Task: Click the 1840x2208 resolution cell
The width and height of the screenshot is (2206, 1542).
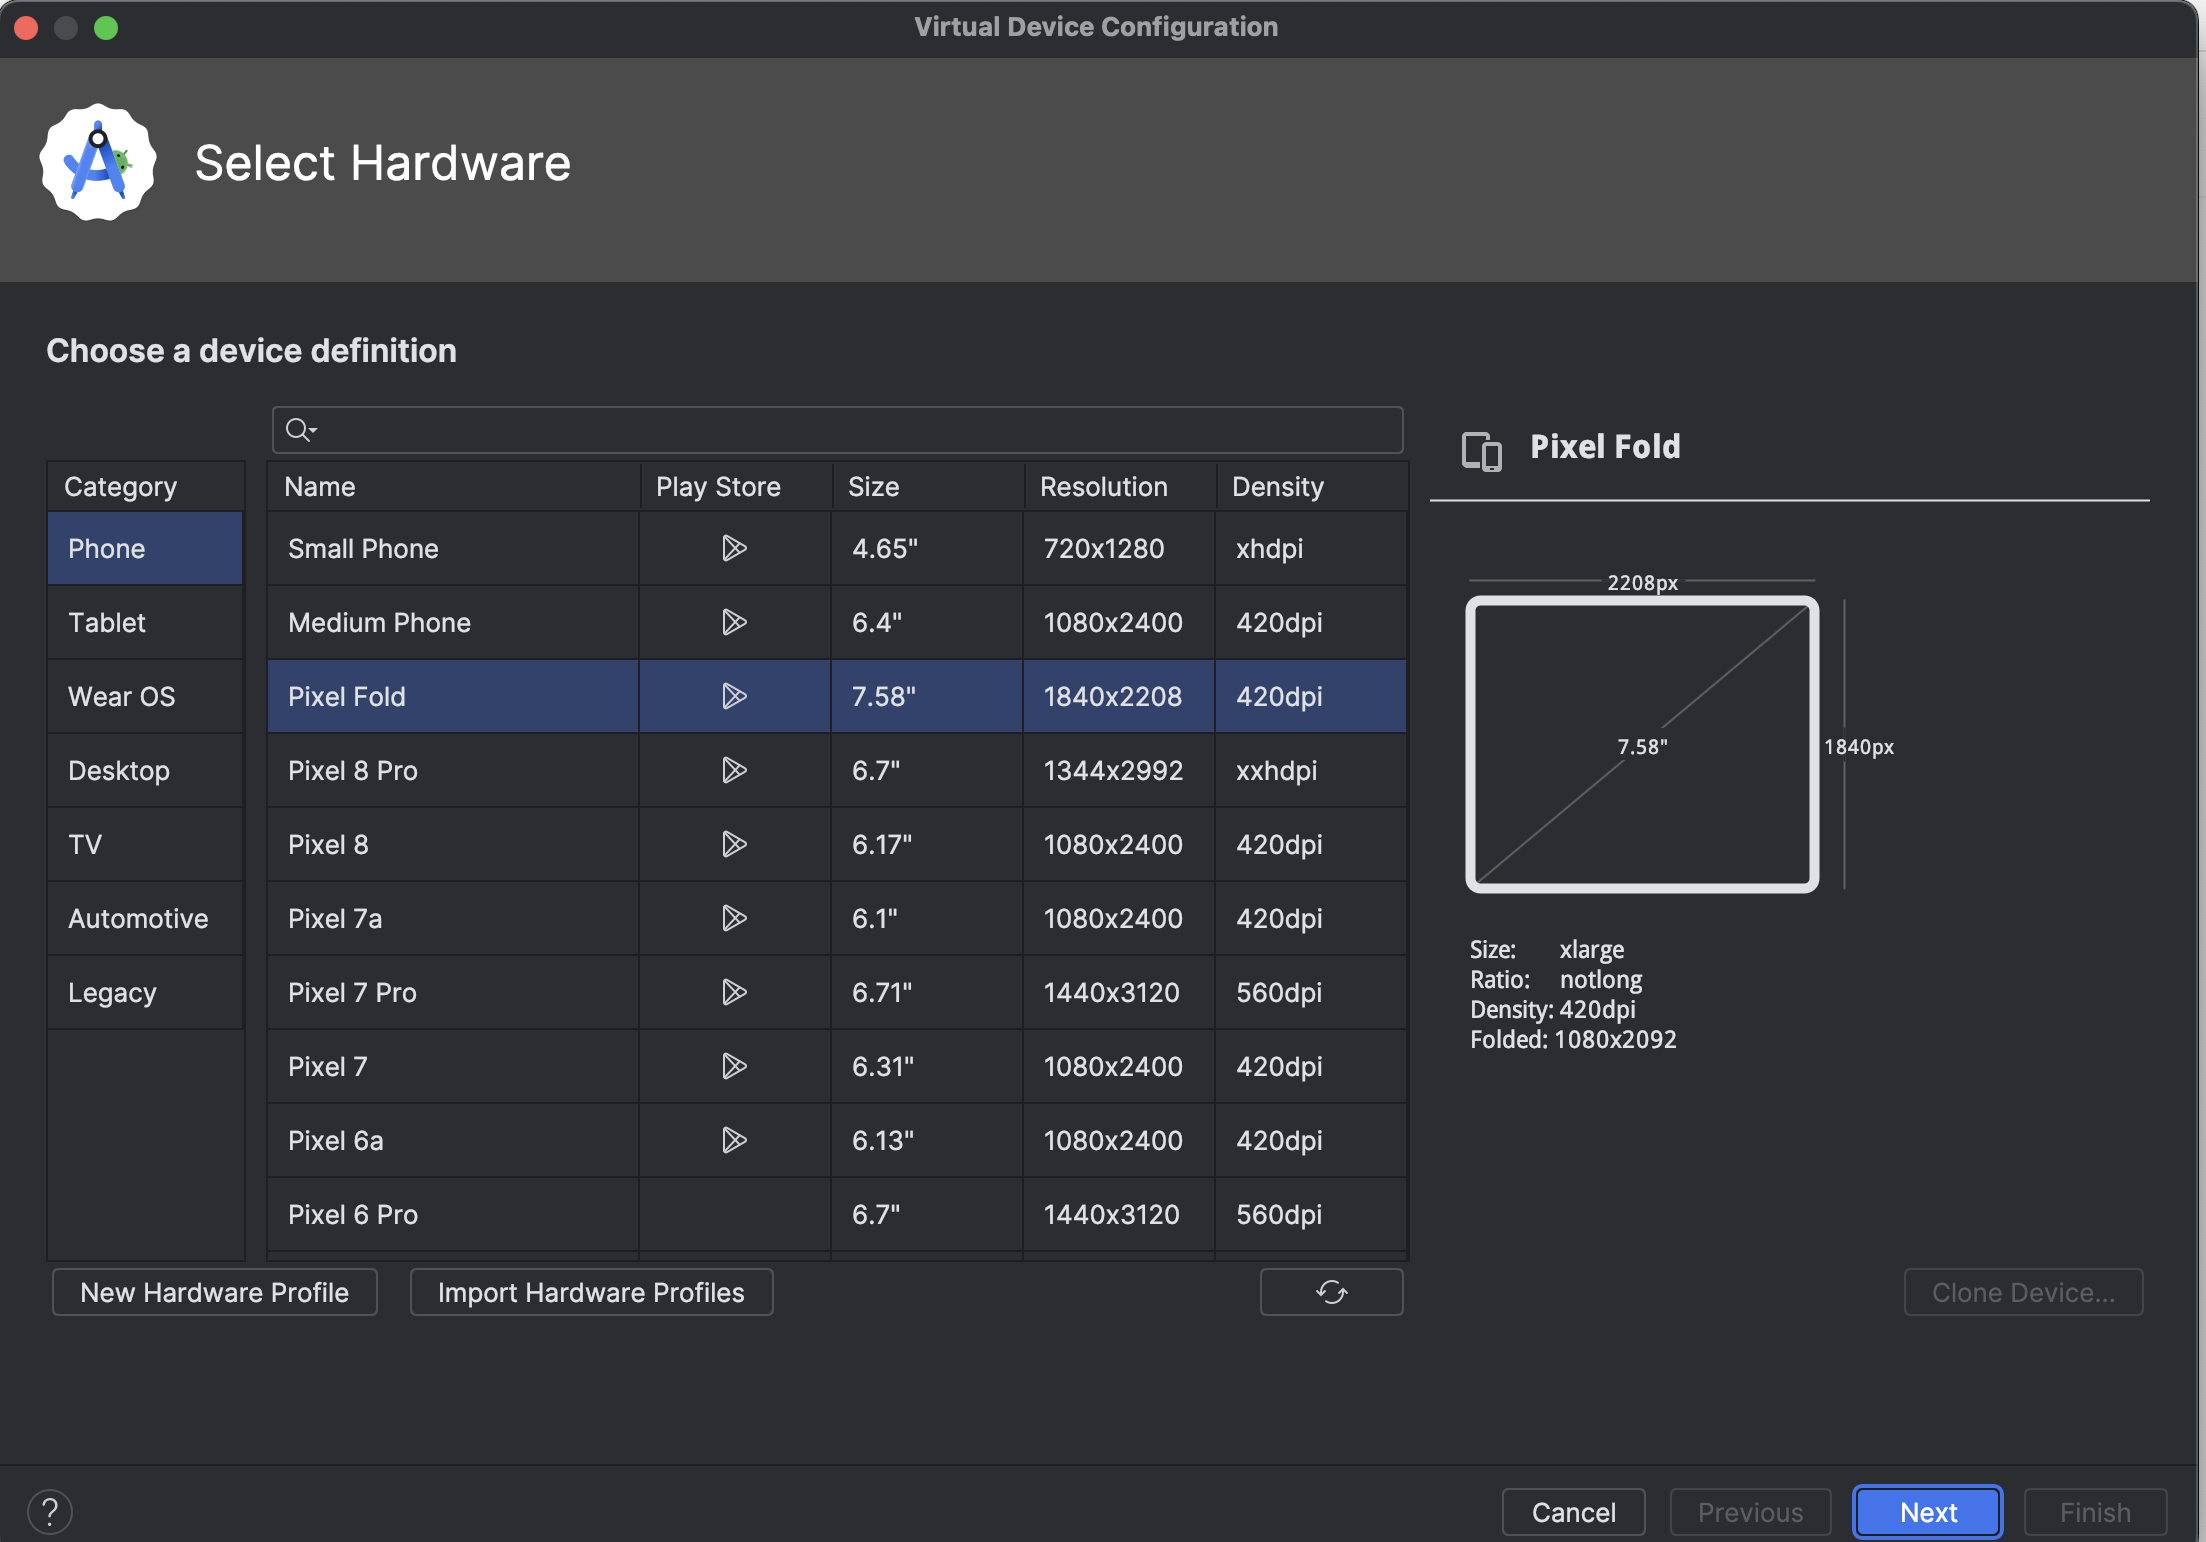Action: pyautogui.click(x=1119, y=696)
